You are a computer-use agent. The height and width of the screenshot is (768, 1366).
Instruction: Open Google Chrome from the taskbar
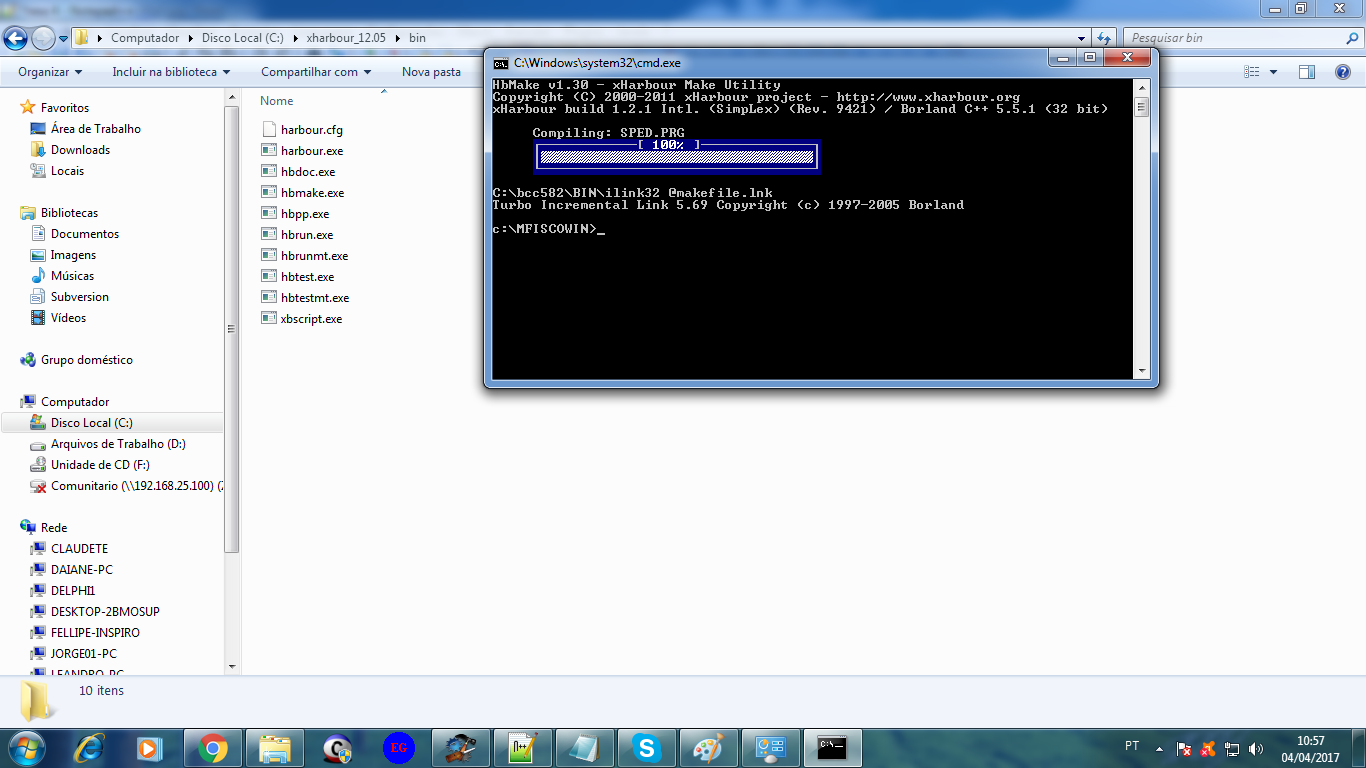point(212,748)
